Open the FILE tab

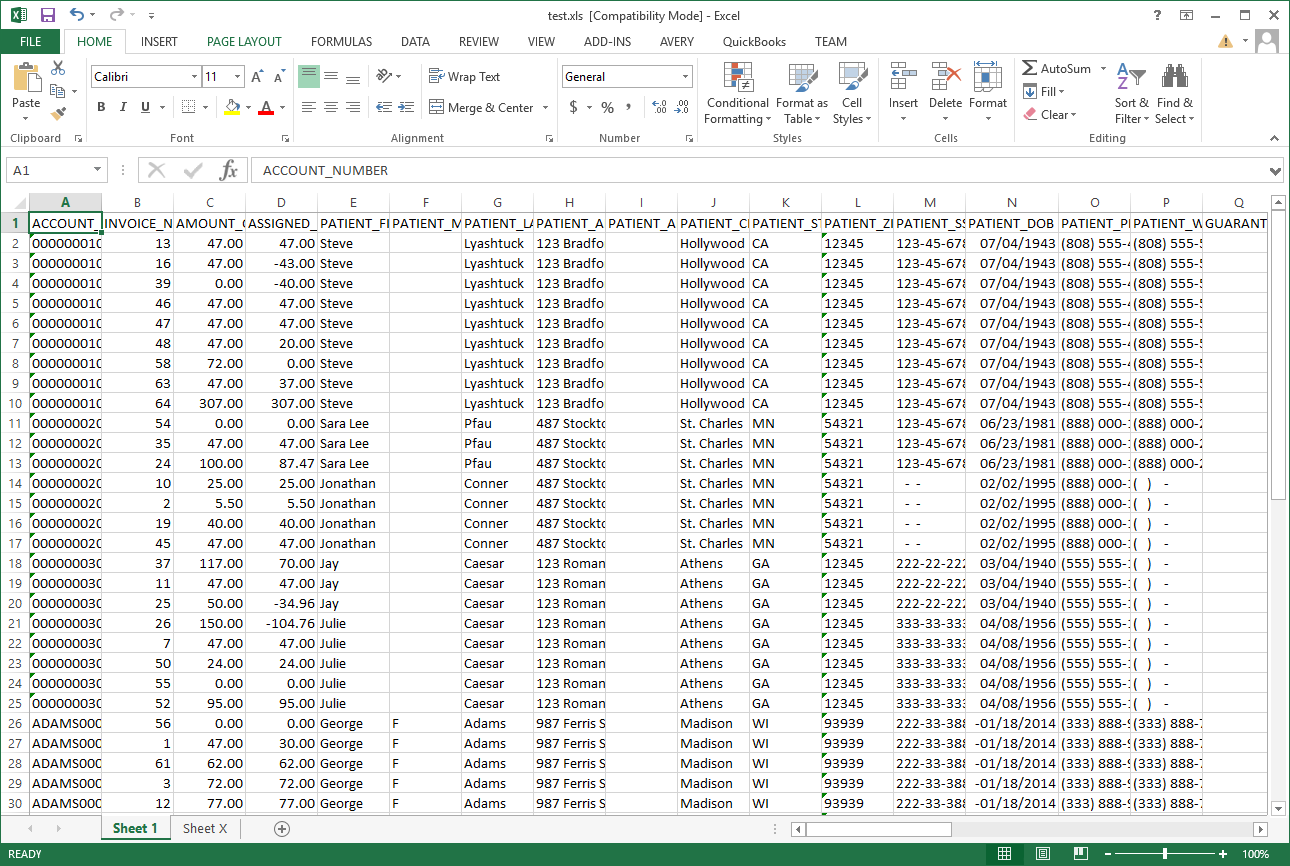(x=31, y=42)
